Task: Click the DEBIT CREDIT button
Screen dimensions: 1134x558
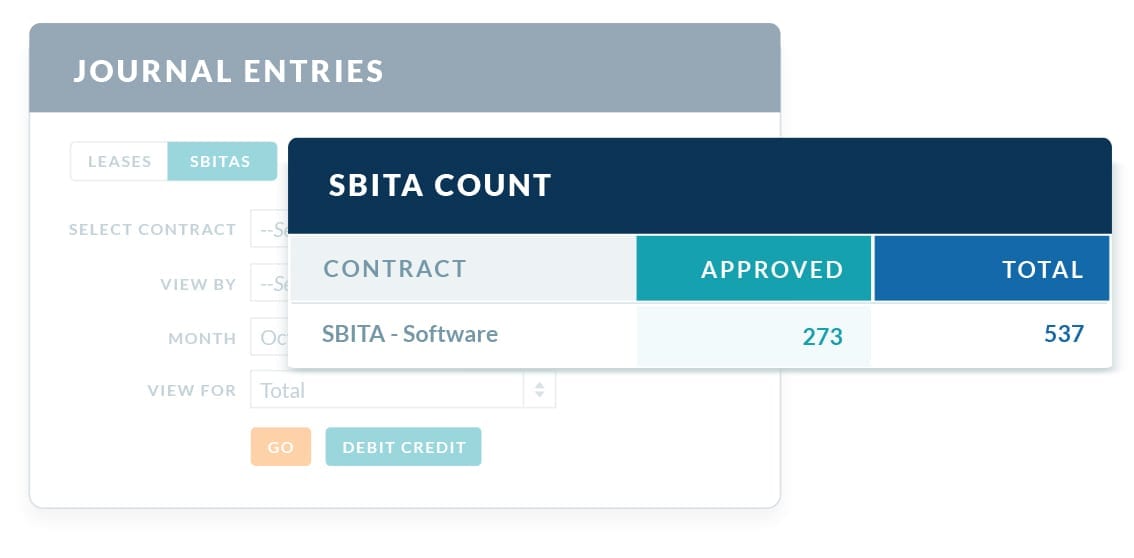Action: click(404, 447)
